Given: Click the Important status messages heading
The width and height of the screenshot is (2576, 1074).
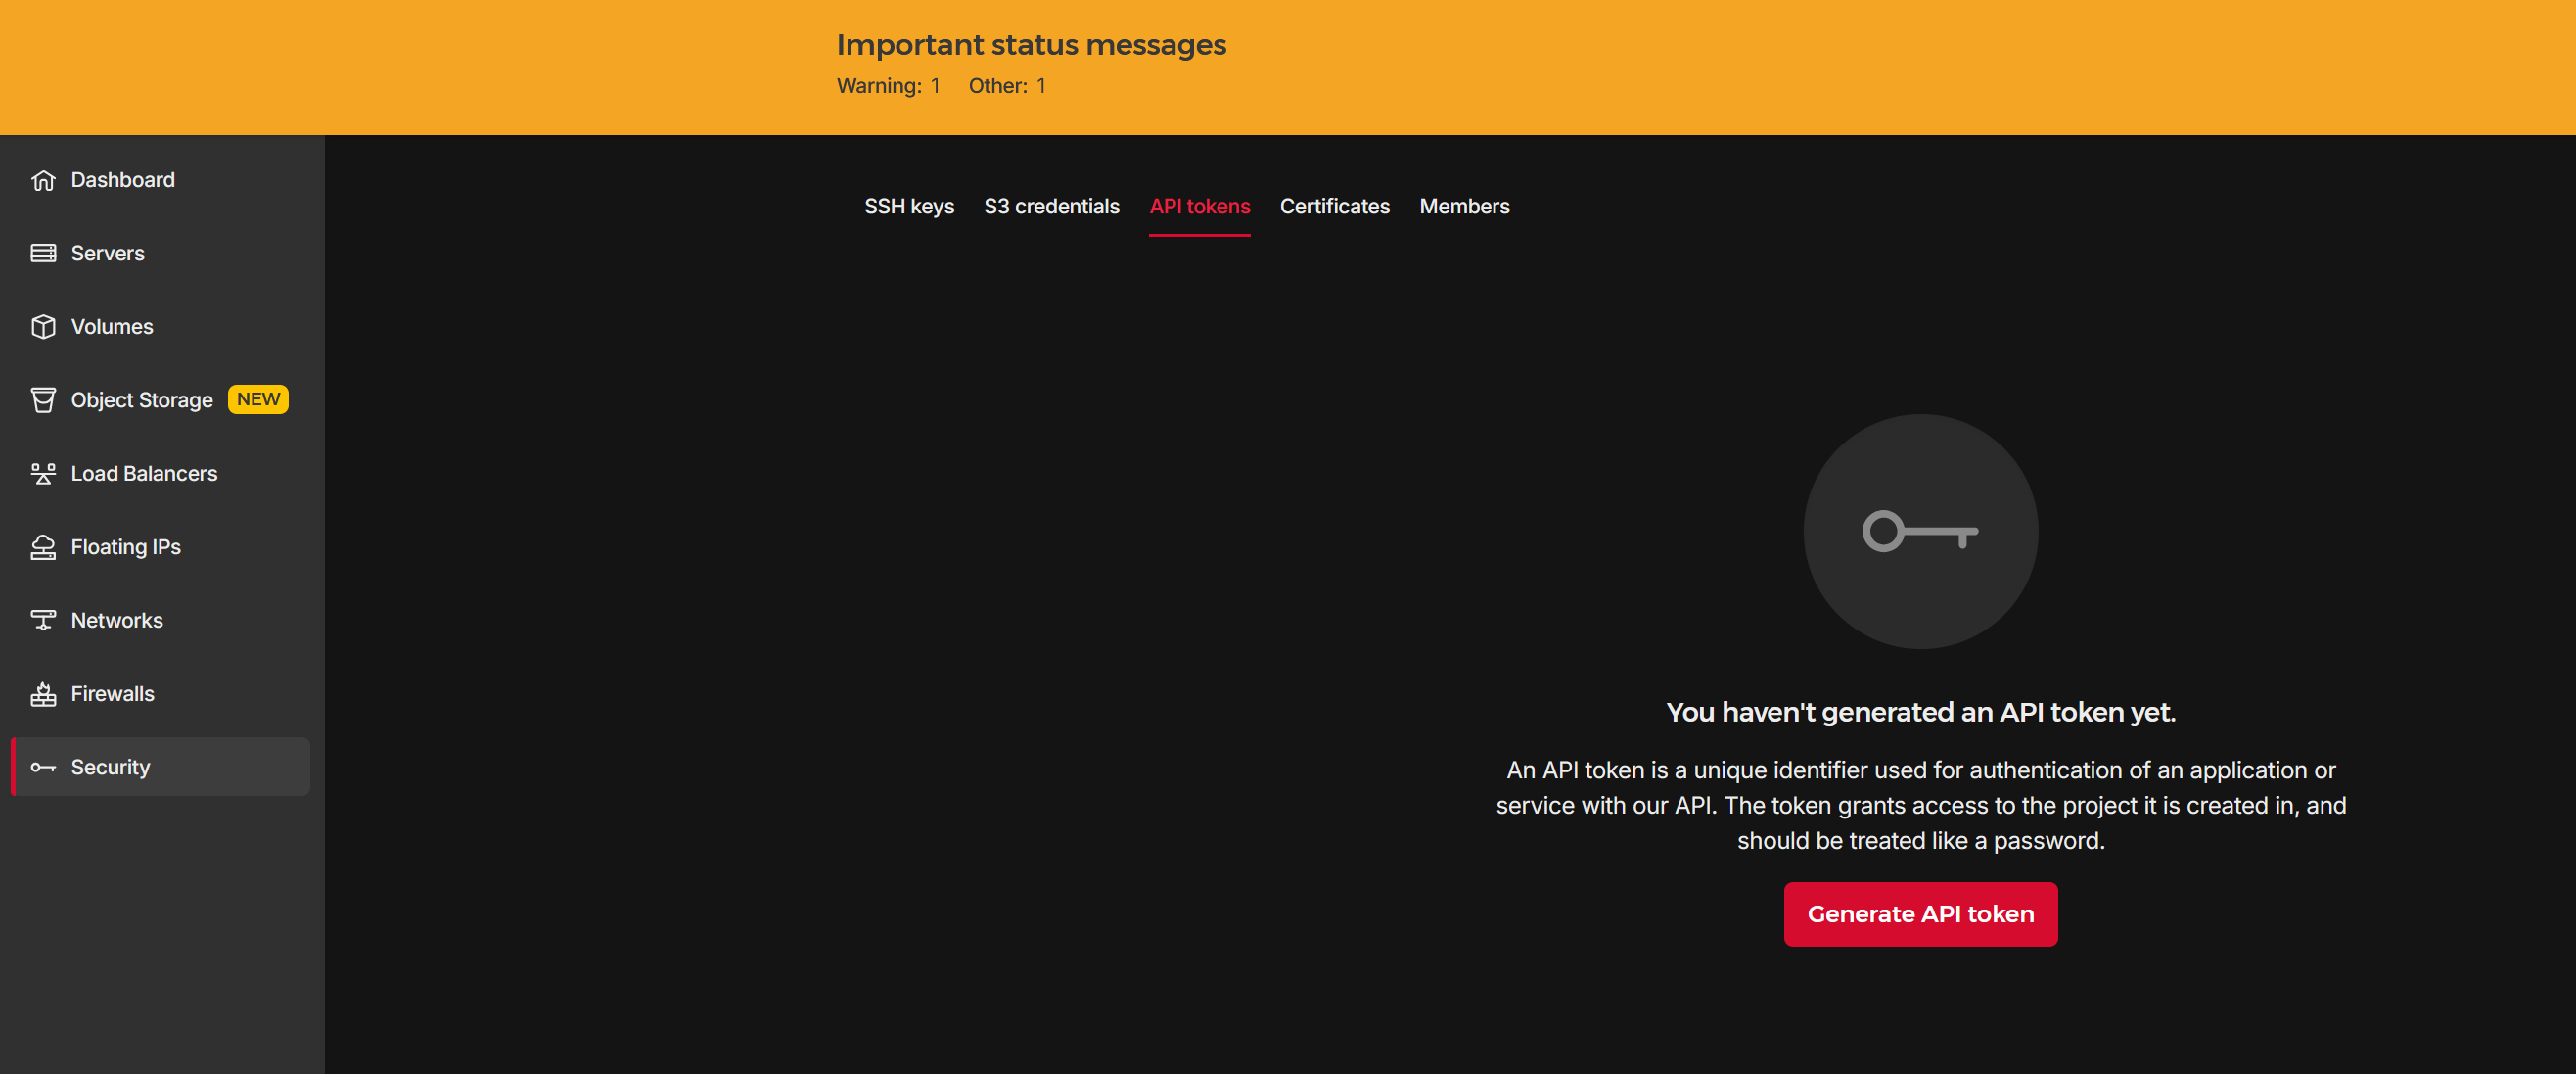Looking at the screenshot, I should point(1031,45).
